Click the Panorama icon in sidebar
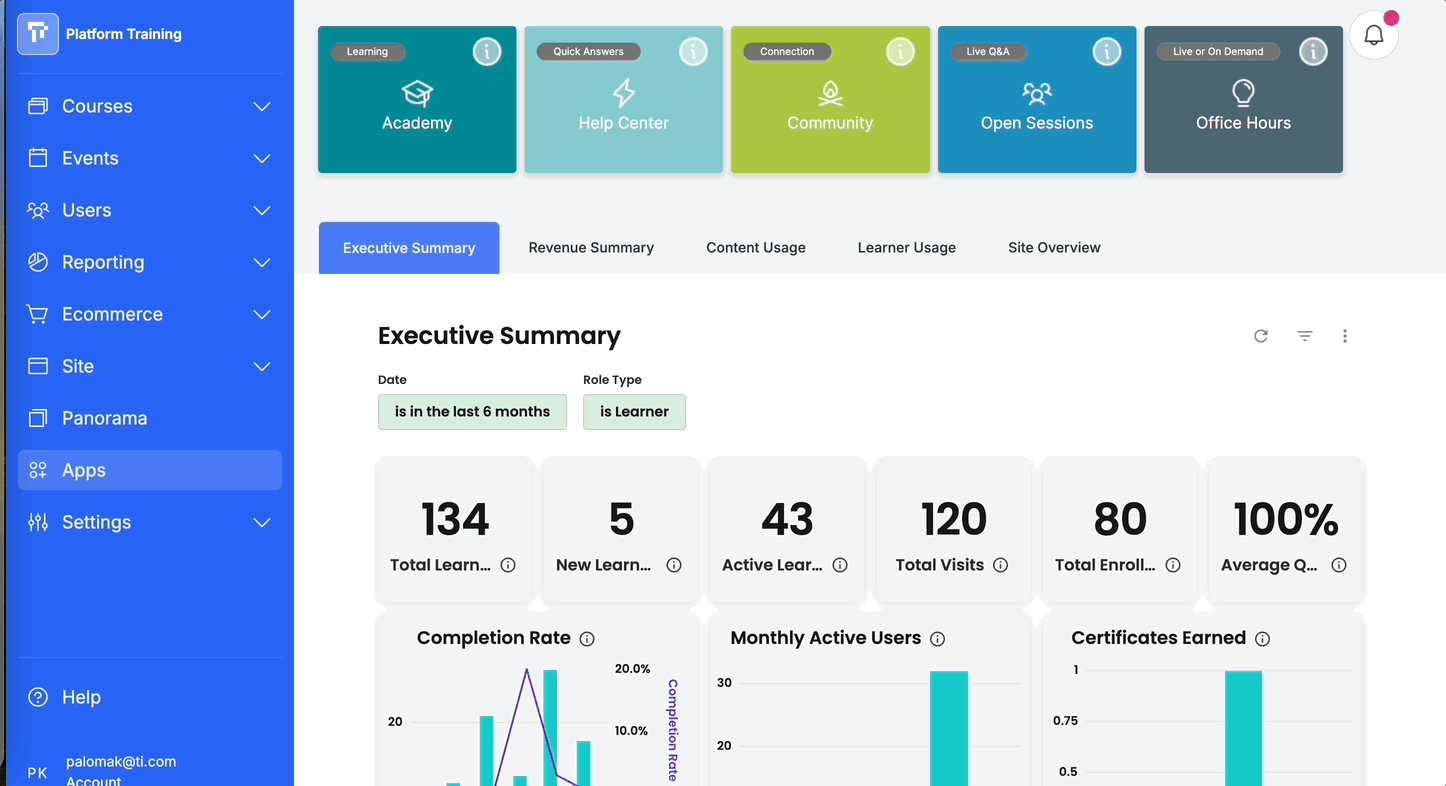Image resolution: width=1446 pixels, height=786 pixels. click(38, 418)
